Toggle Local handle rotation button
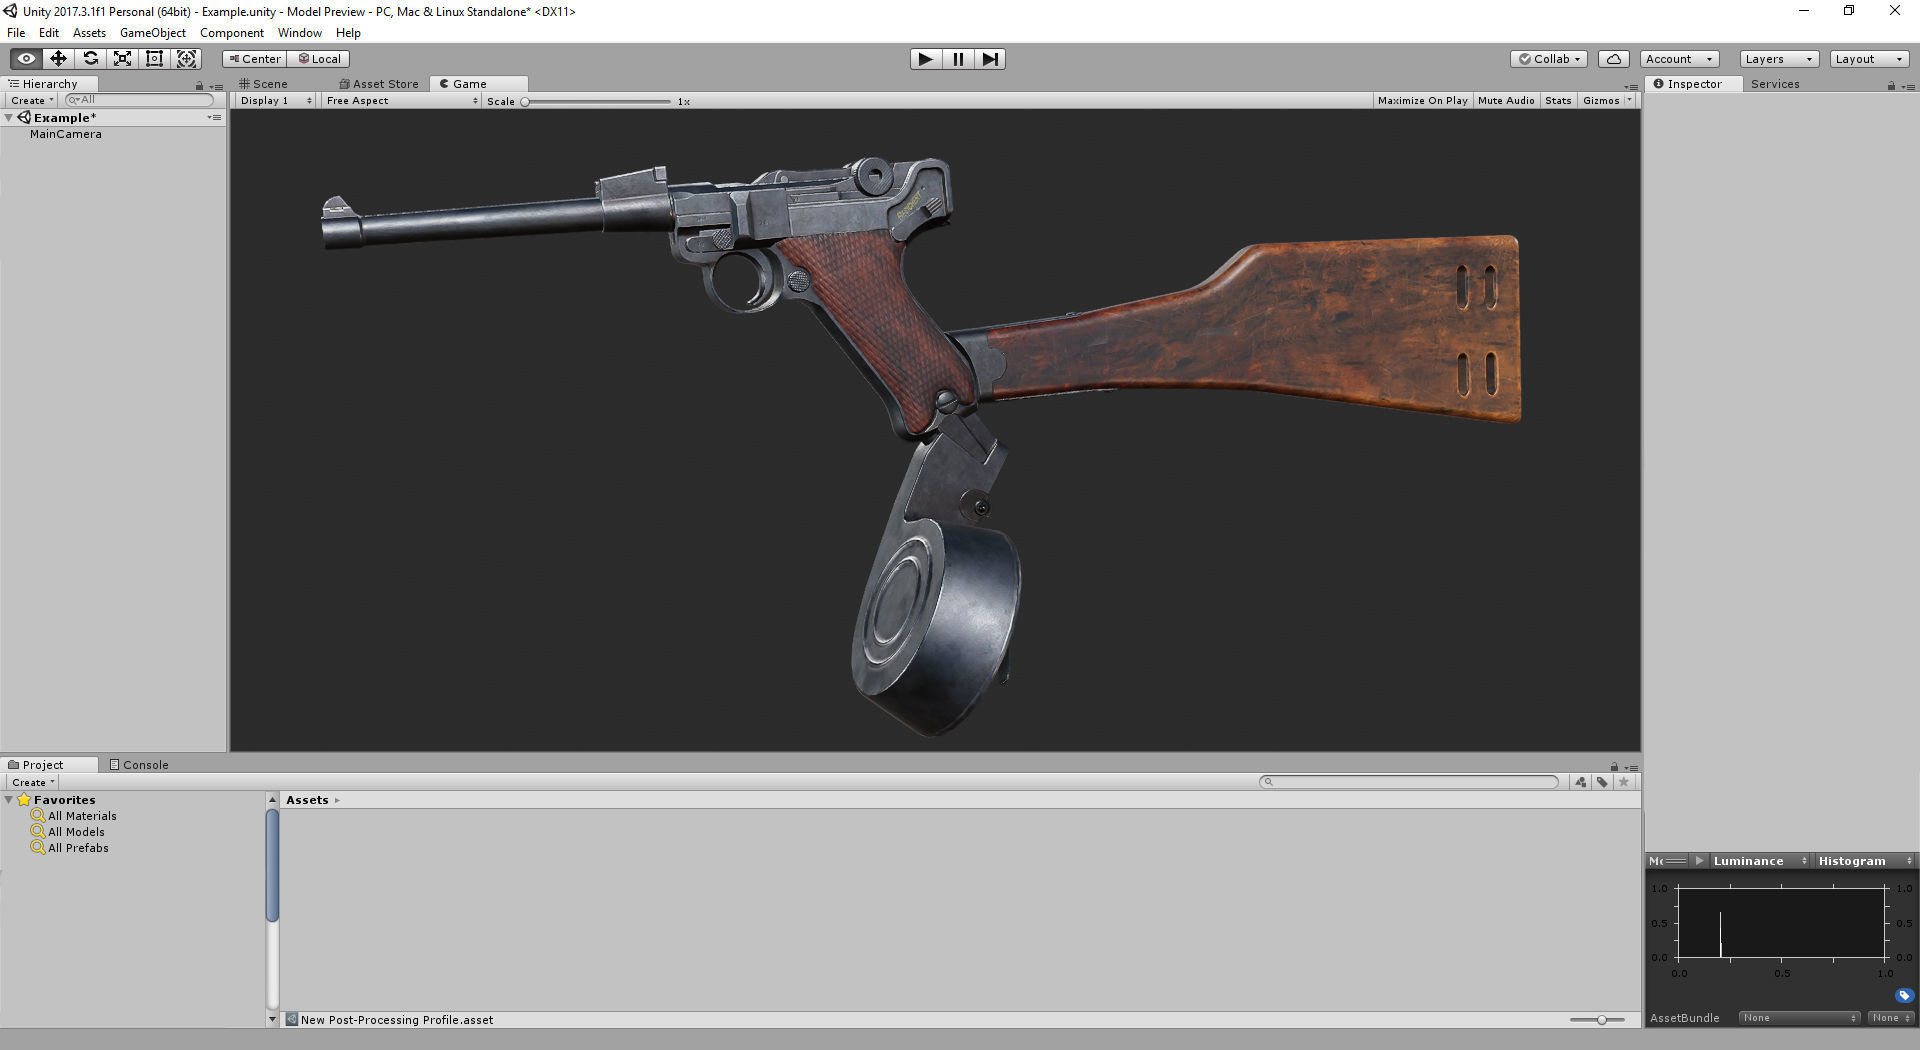 point(319,59)
